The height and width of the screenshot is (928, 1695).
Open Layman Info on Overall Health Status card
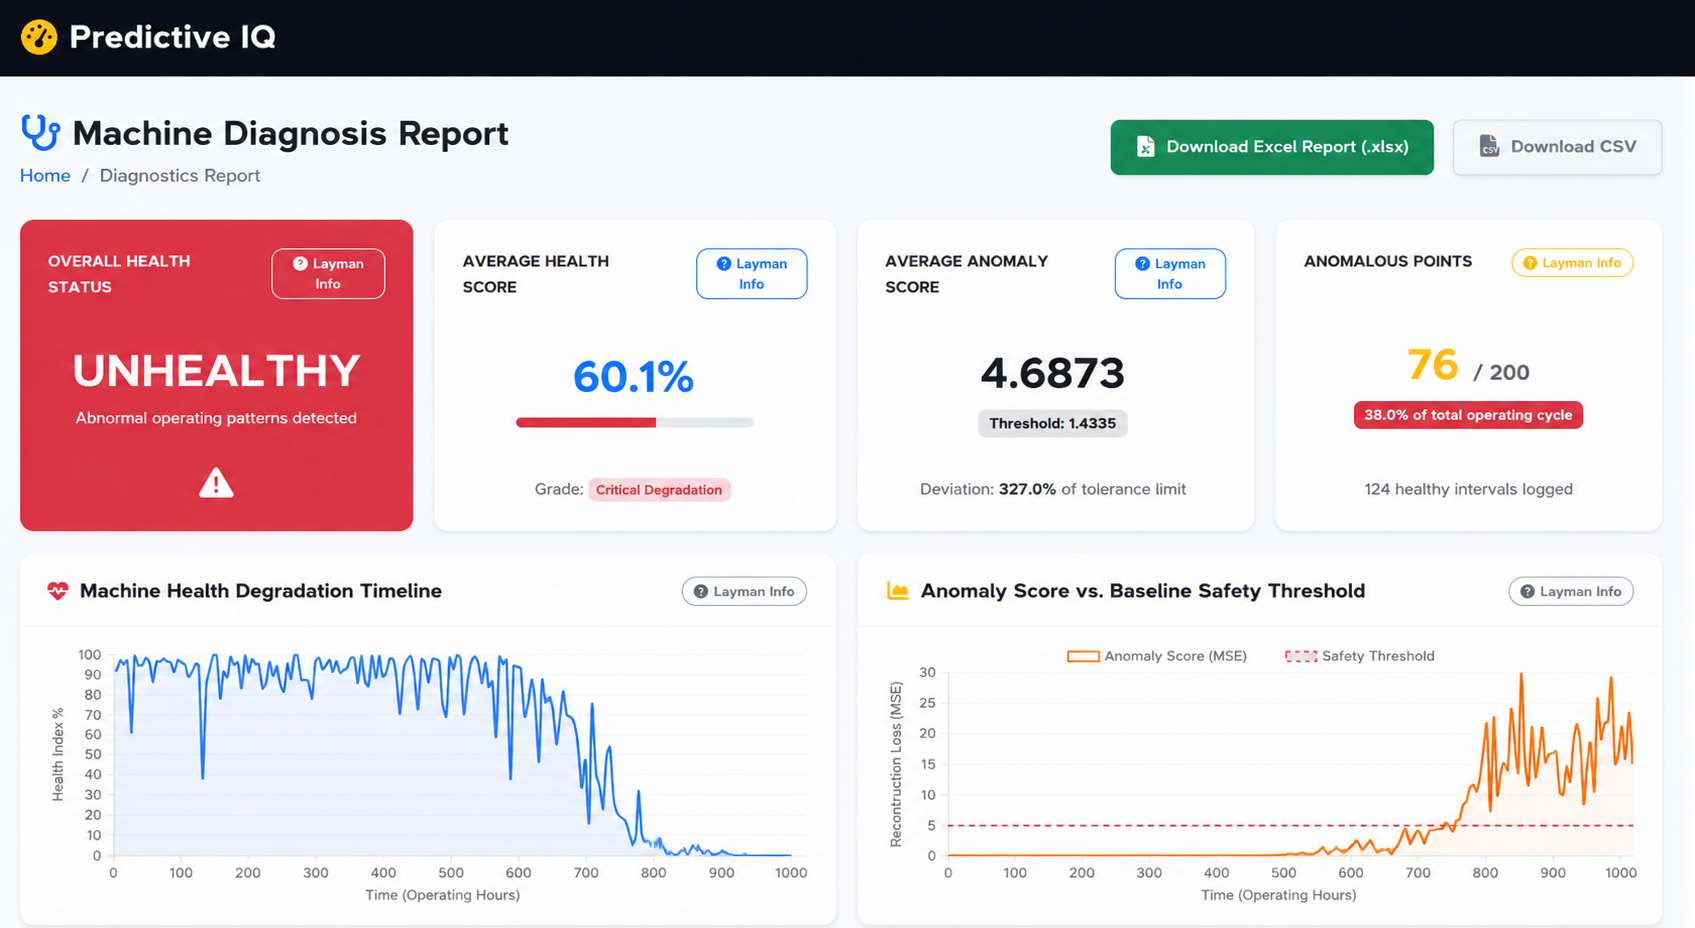coord(328,273)
